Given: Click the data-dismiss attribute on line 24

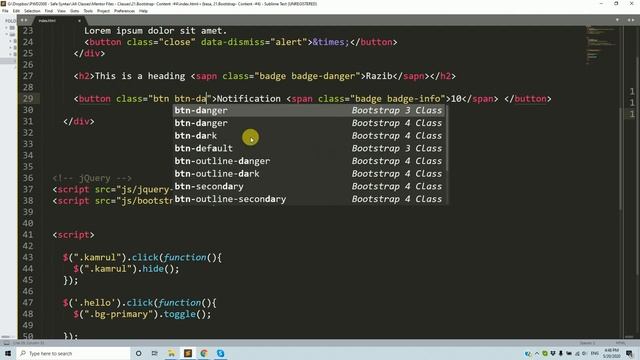Looking at the screenshot, I should [x=233, y=42].
